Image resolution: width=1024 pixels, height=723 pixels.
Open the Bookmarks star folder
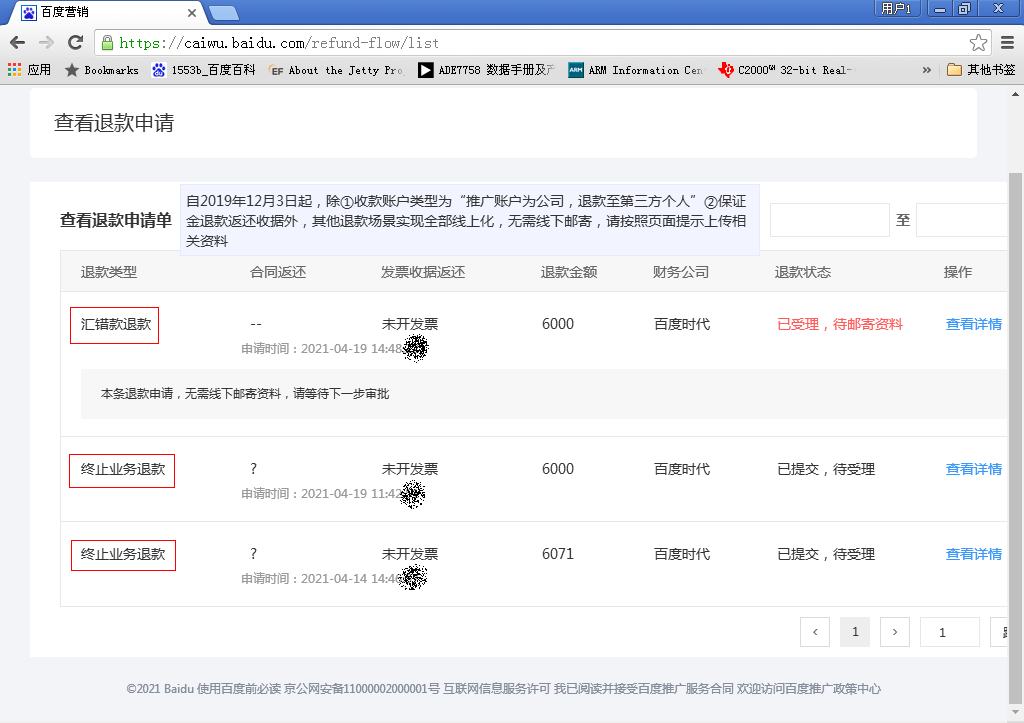(101, 70)
